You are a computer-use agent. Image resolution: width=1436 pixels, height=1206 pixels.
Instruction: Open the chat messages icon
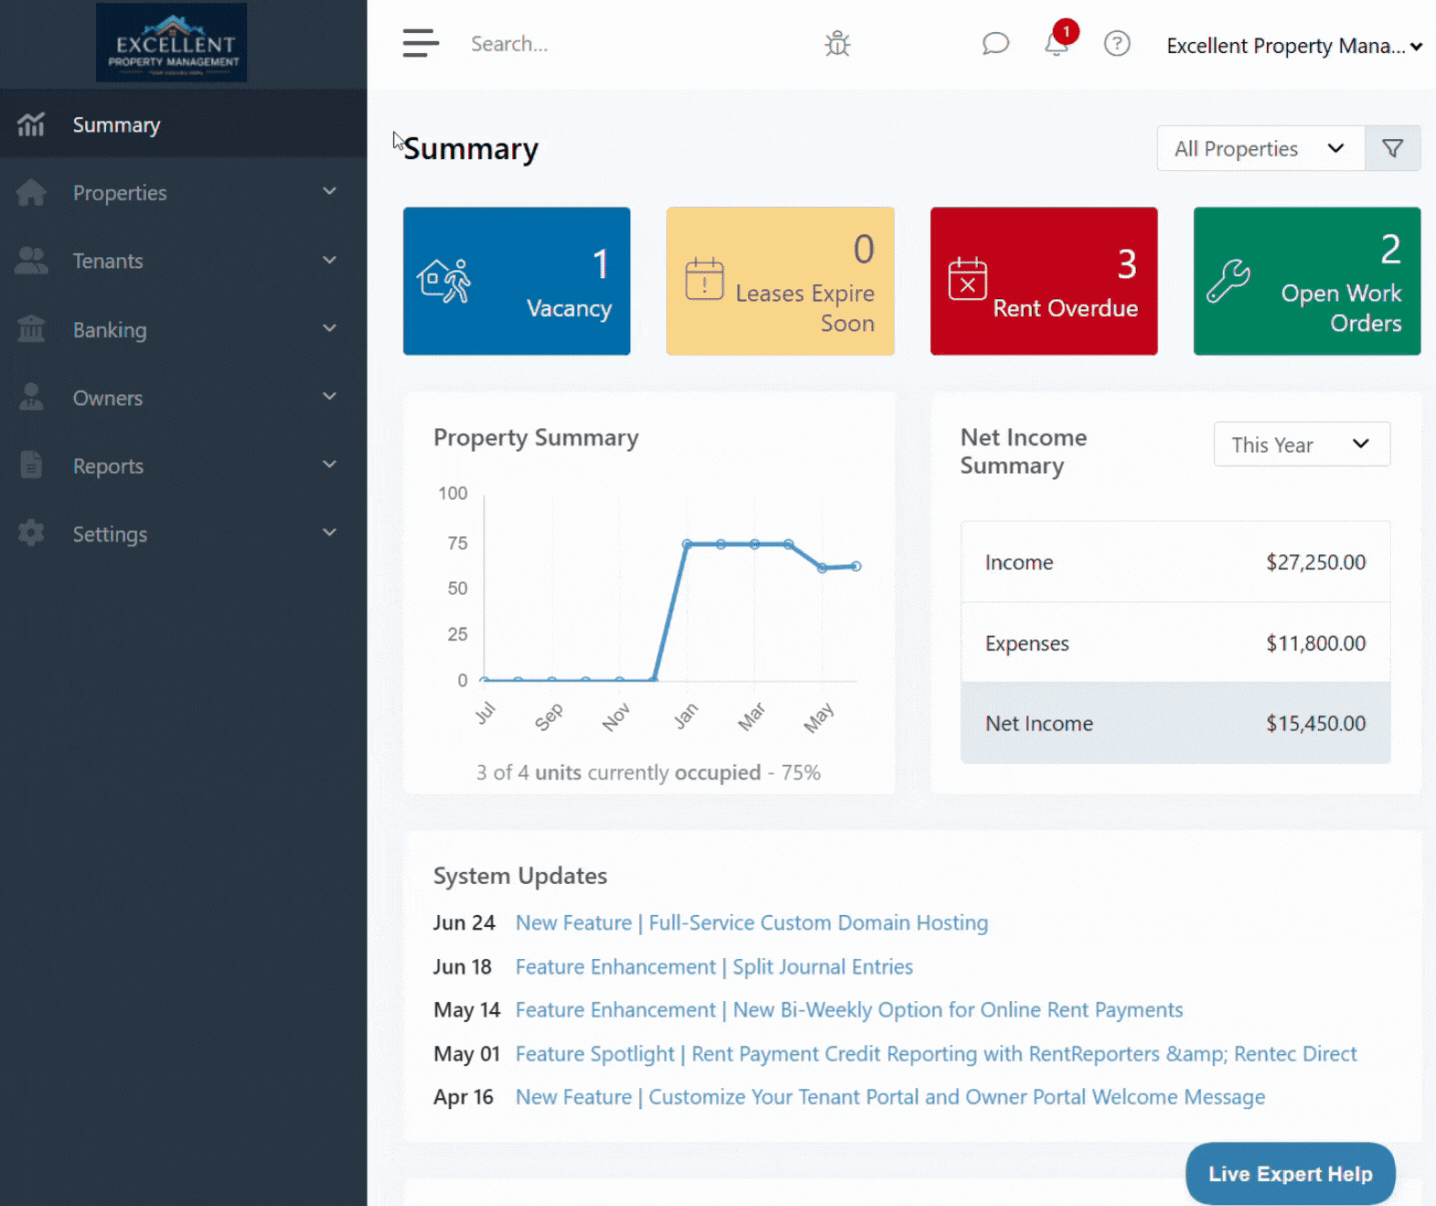click(995, 44)
